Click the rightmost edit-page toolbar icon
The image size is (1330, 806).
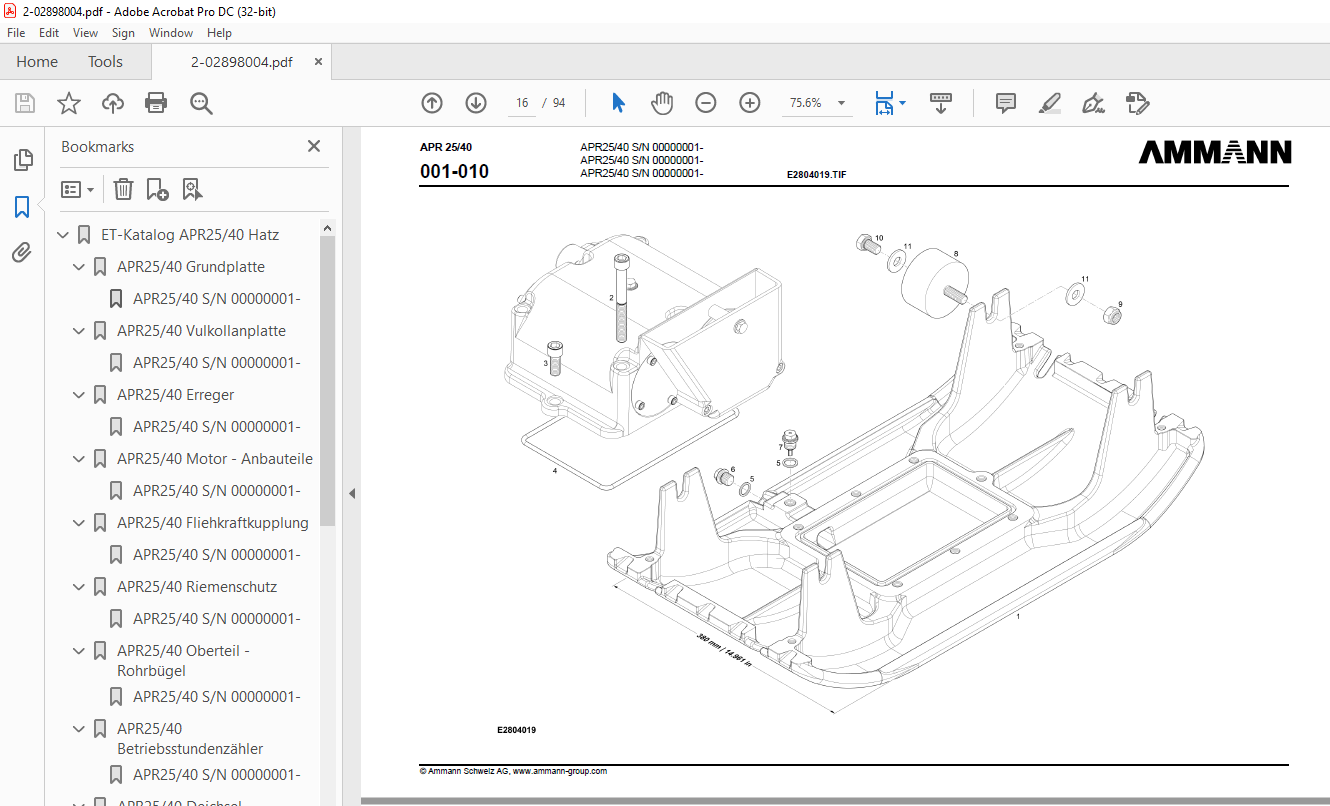click(1137, 103)
